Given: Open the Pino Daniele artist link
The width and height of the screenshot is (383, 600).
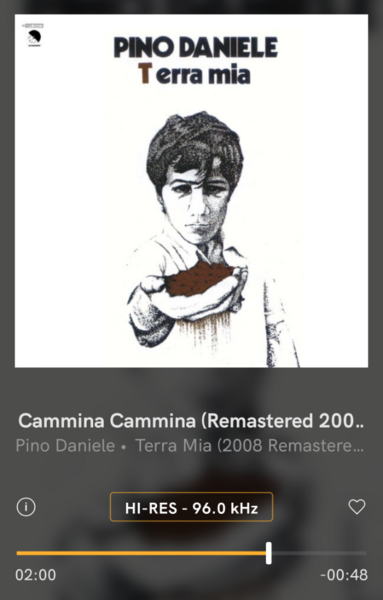Looking at the screenshot, I should (x=65, y=445).
